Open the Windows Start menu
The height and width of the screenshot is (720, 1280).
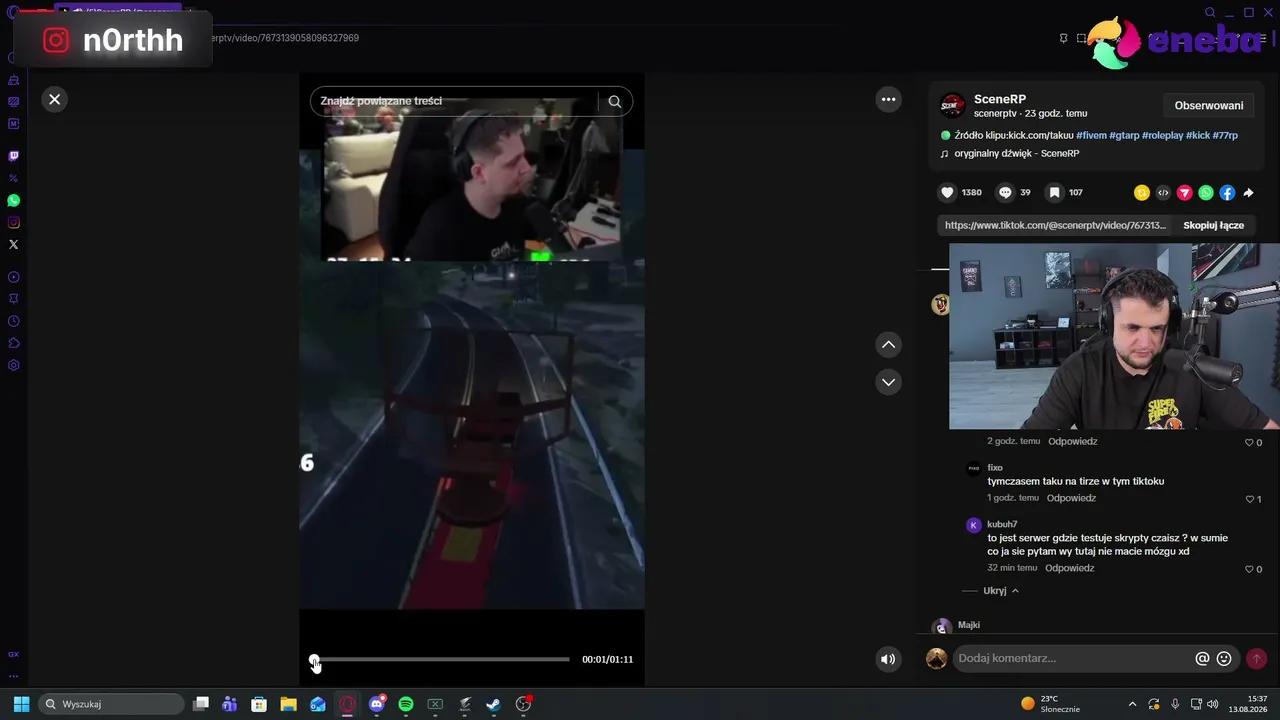coord(21,704)
